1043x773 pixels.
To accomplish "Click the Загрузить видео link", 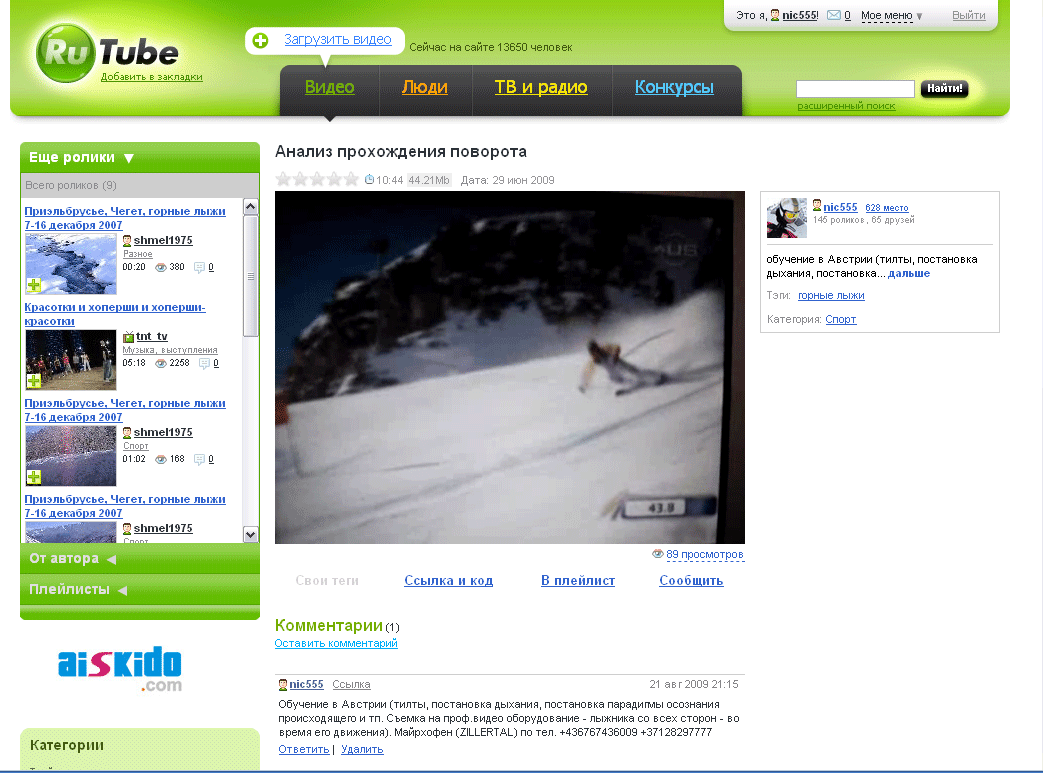I will point(337,40).
